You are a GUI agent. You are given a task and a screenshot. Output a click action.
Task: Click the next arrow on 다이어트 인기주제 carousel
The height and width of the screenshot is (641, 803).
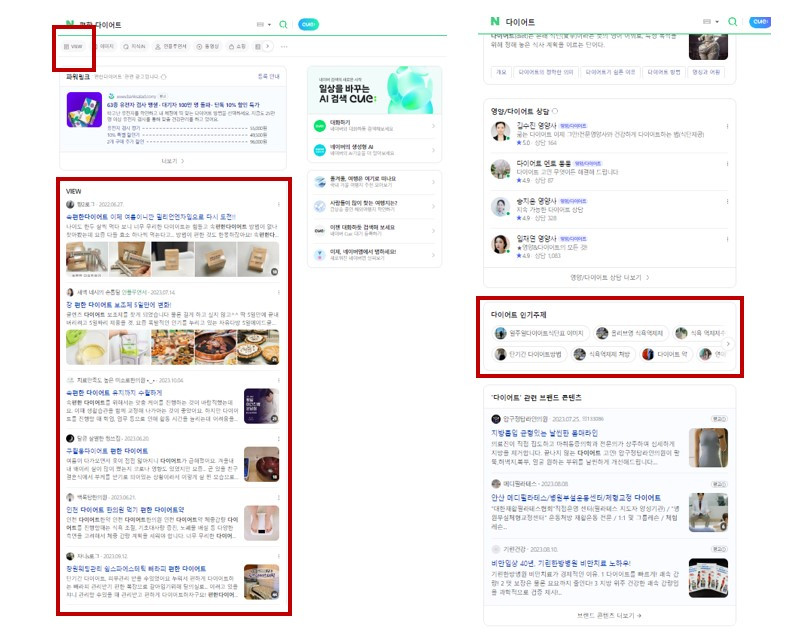tap(727, 345)
